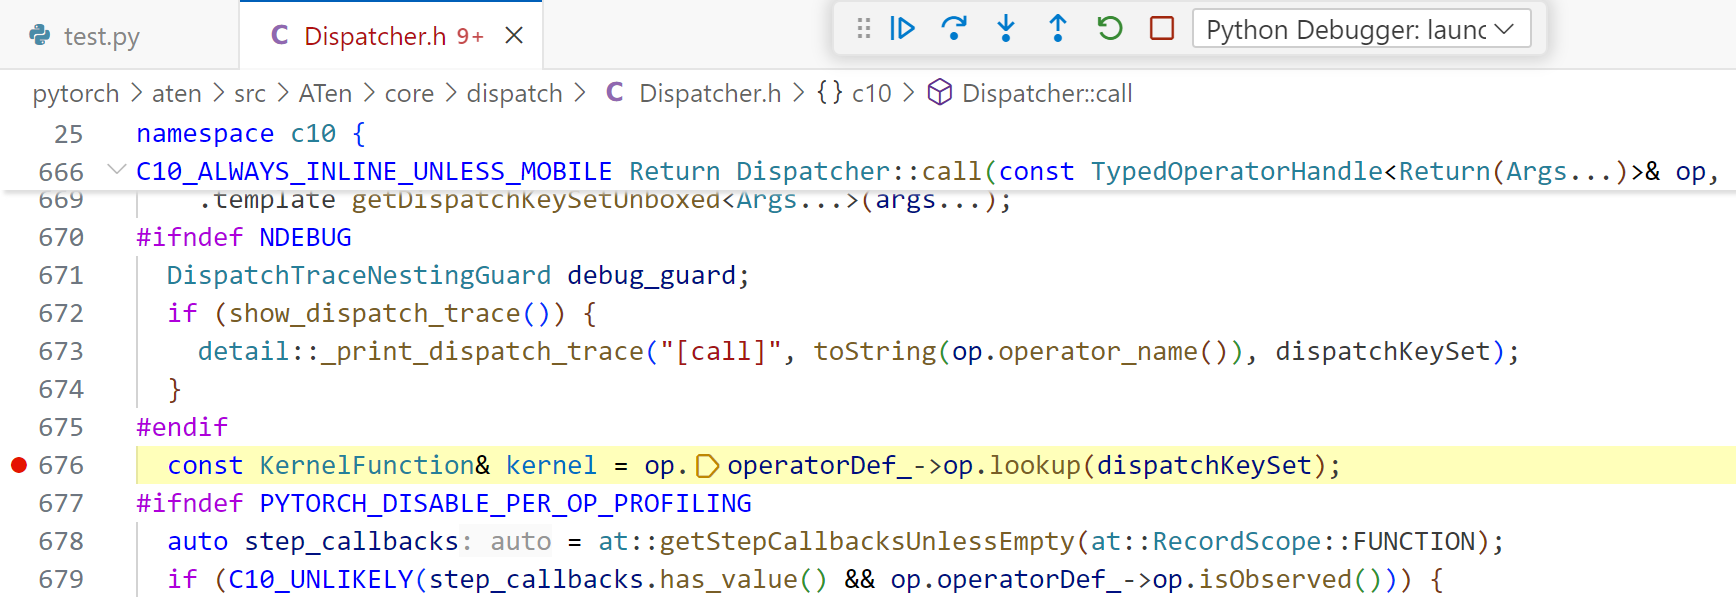Grab the debug toolbar drag handle
This screenshot has height=597, width=1736.
[x=864, y=28]
